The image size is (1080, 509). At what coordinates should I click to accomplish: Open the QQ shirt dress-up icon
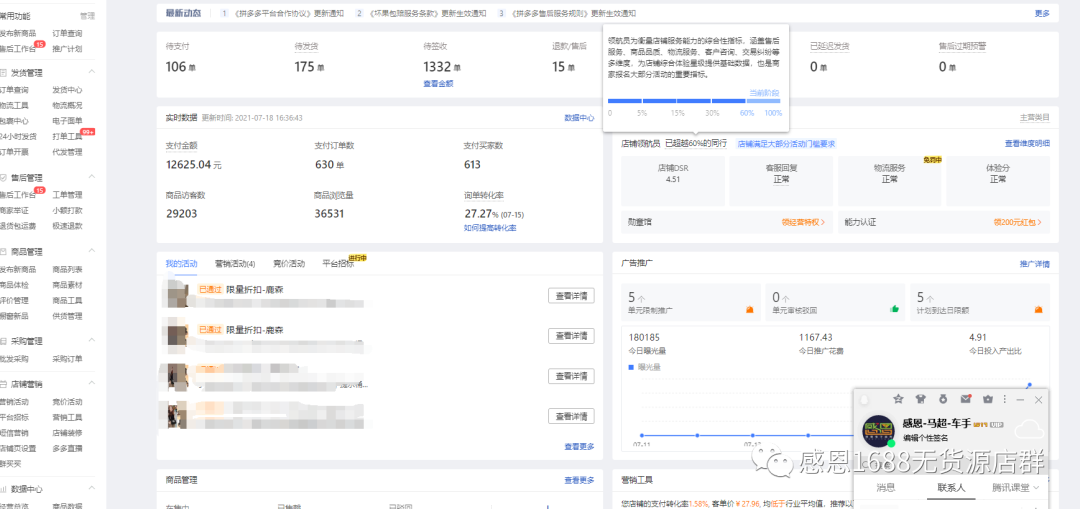920,399
